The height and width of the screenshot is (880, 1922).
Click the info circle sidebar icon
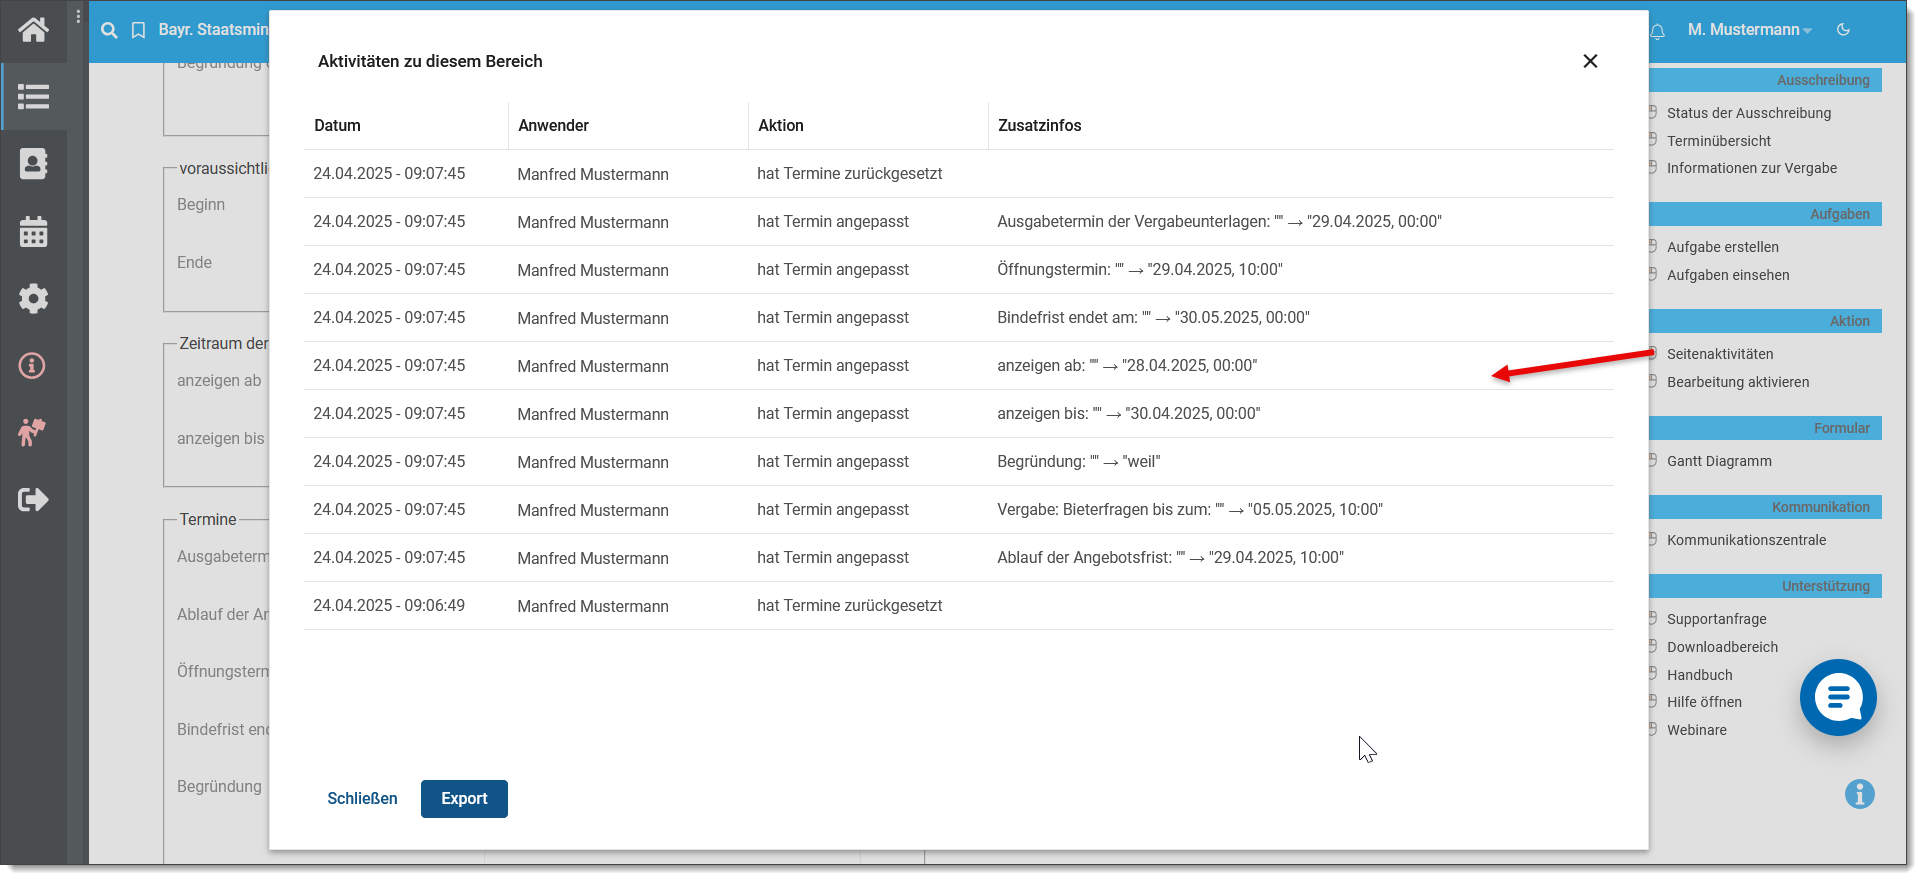tap(33, 366)
